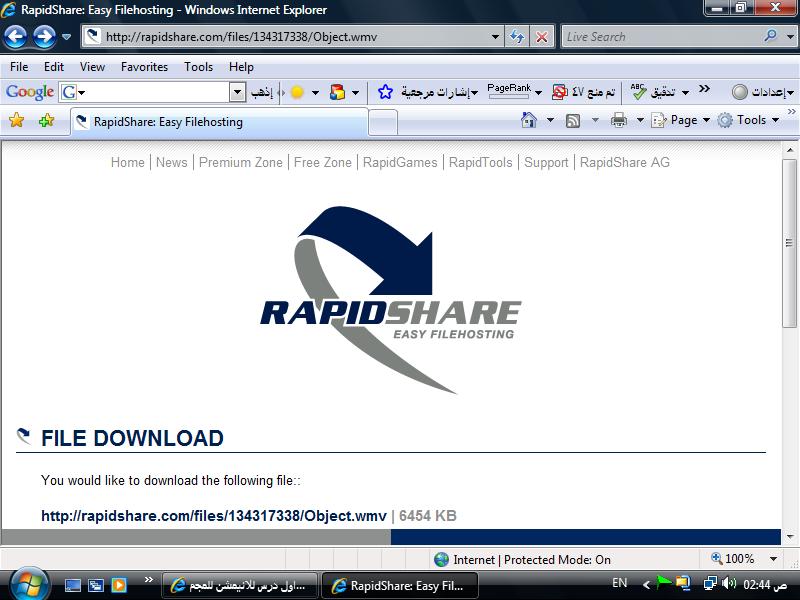This screenshot has height=600, width=800.
Task: Click the Print icon
Action: point(618,121)
